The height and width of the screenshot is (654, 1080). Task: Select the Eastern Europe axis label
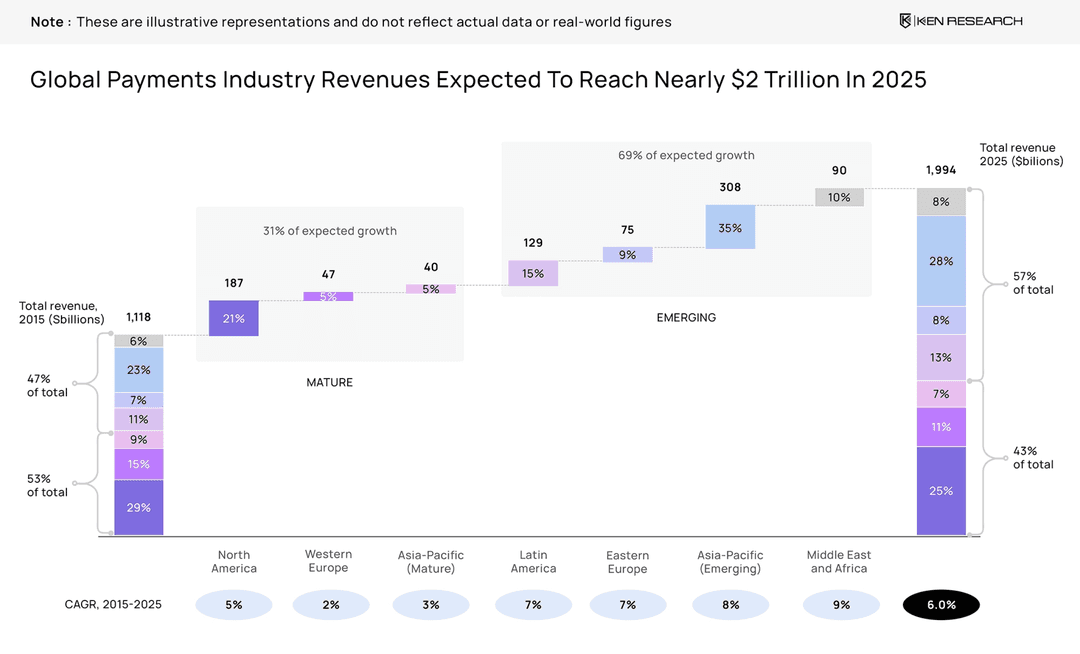pyautogui.click(x=627, y=560)
